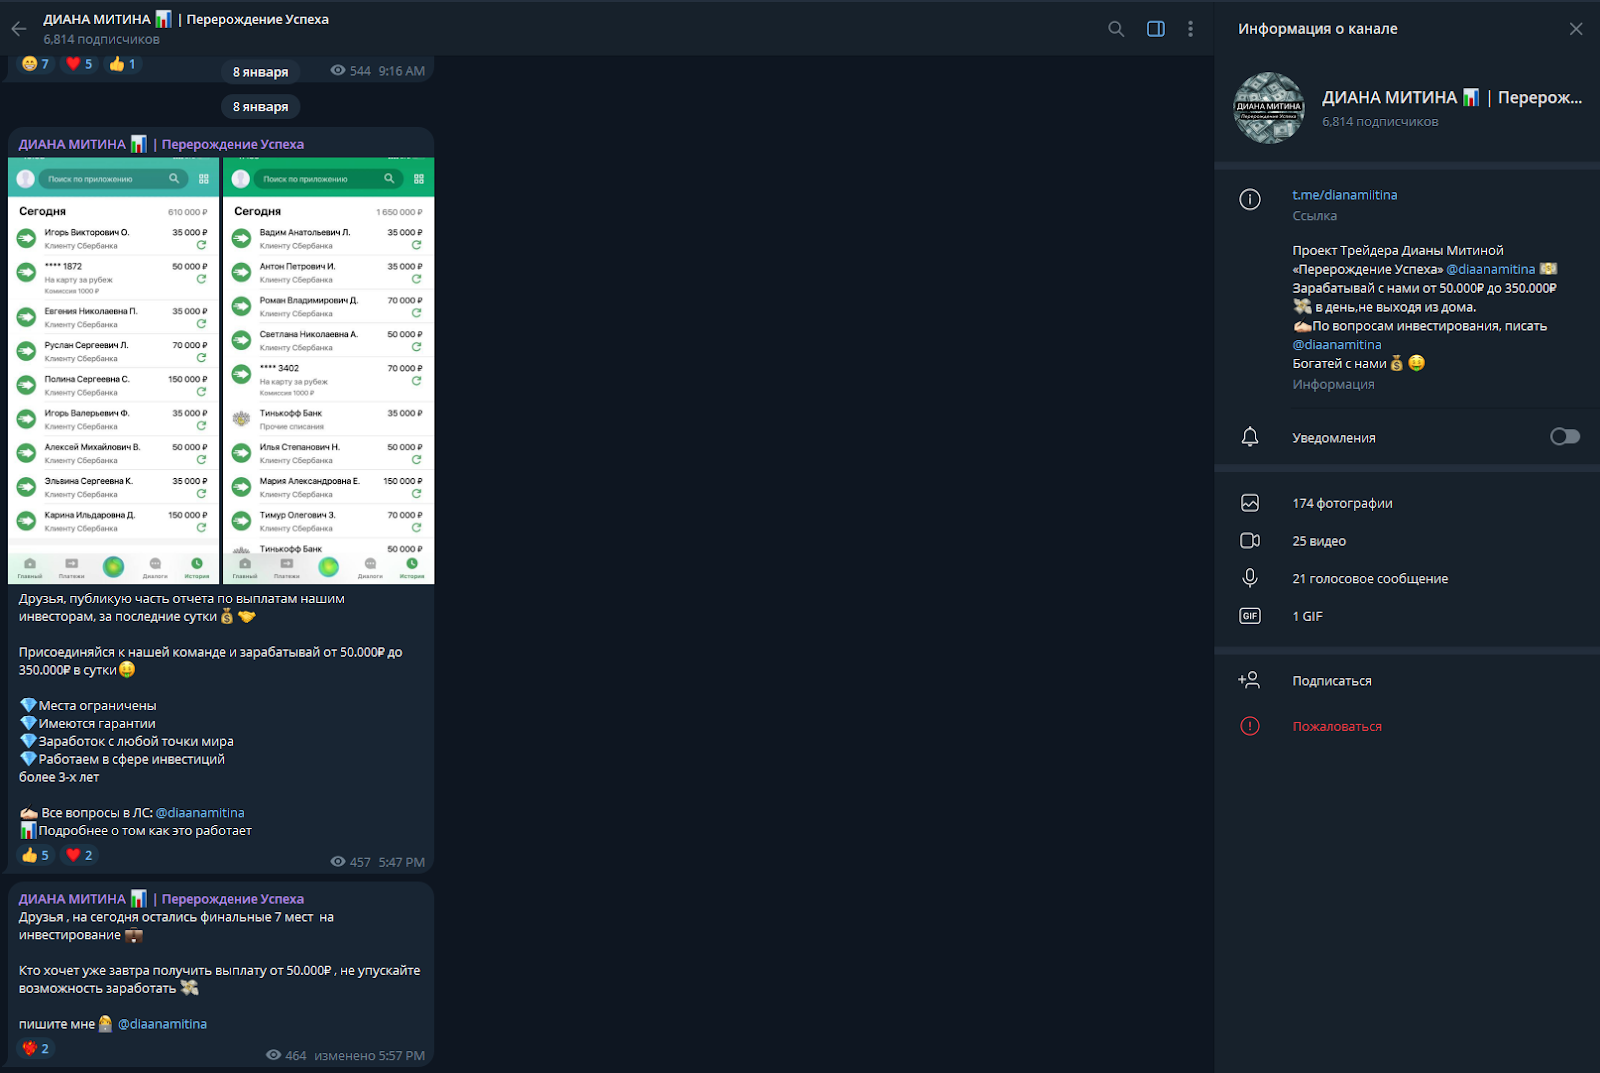Click the изменено 5:57 PM timestamp
This screenshot has width=1600, height=1073.
[x=369, y=1055]
